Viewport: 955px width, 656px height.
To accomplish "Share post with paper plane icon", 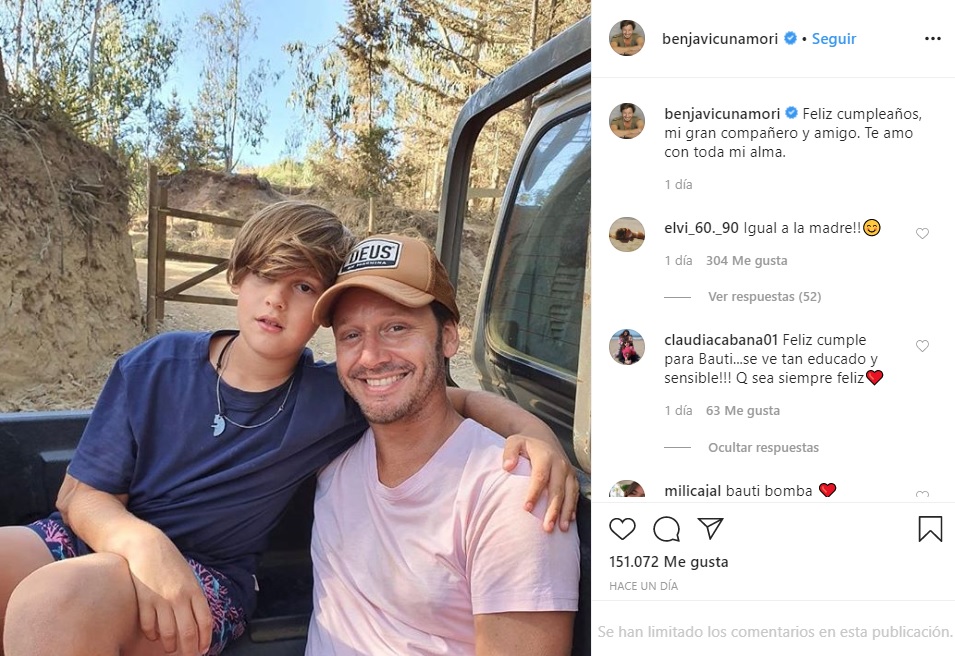I will point(710,529).
